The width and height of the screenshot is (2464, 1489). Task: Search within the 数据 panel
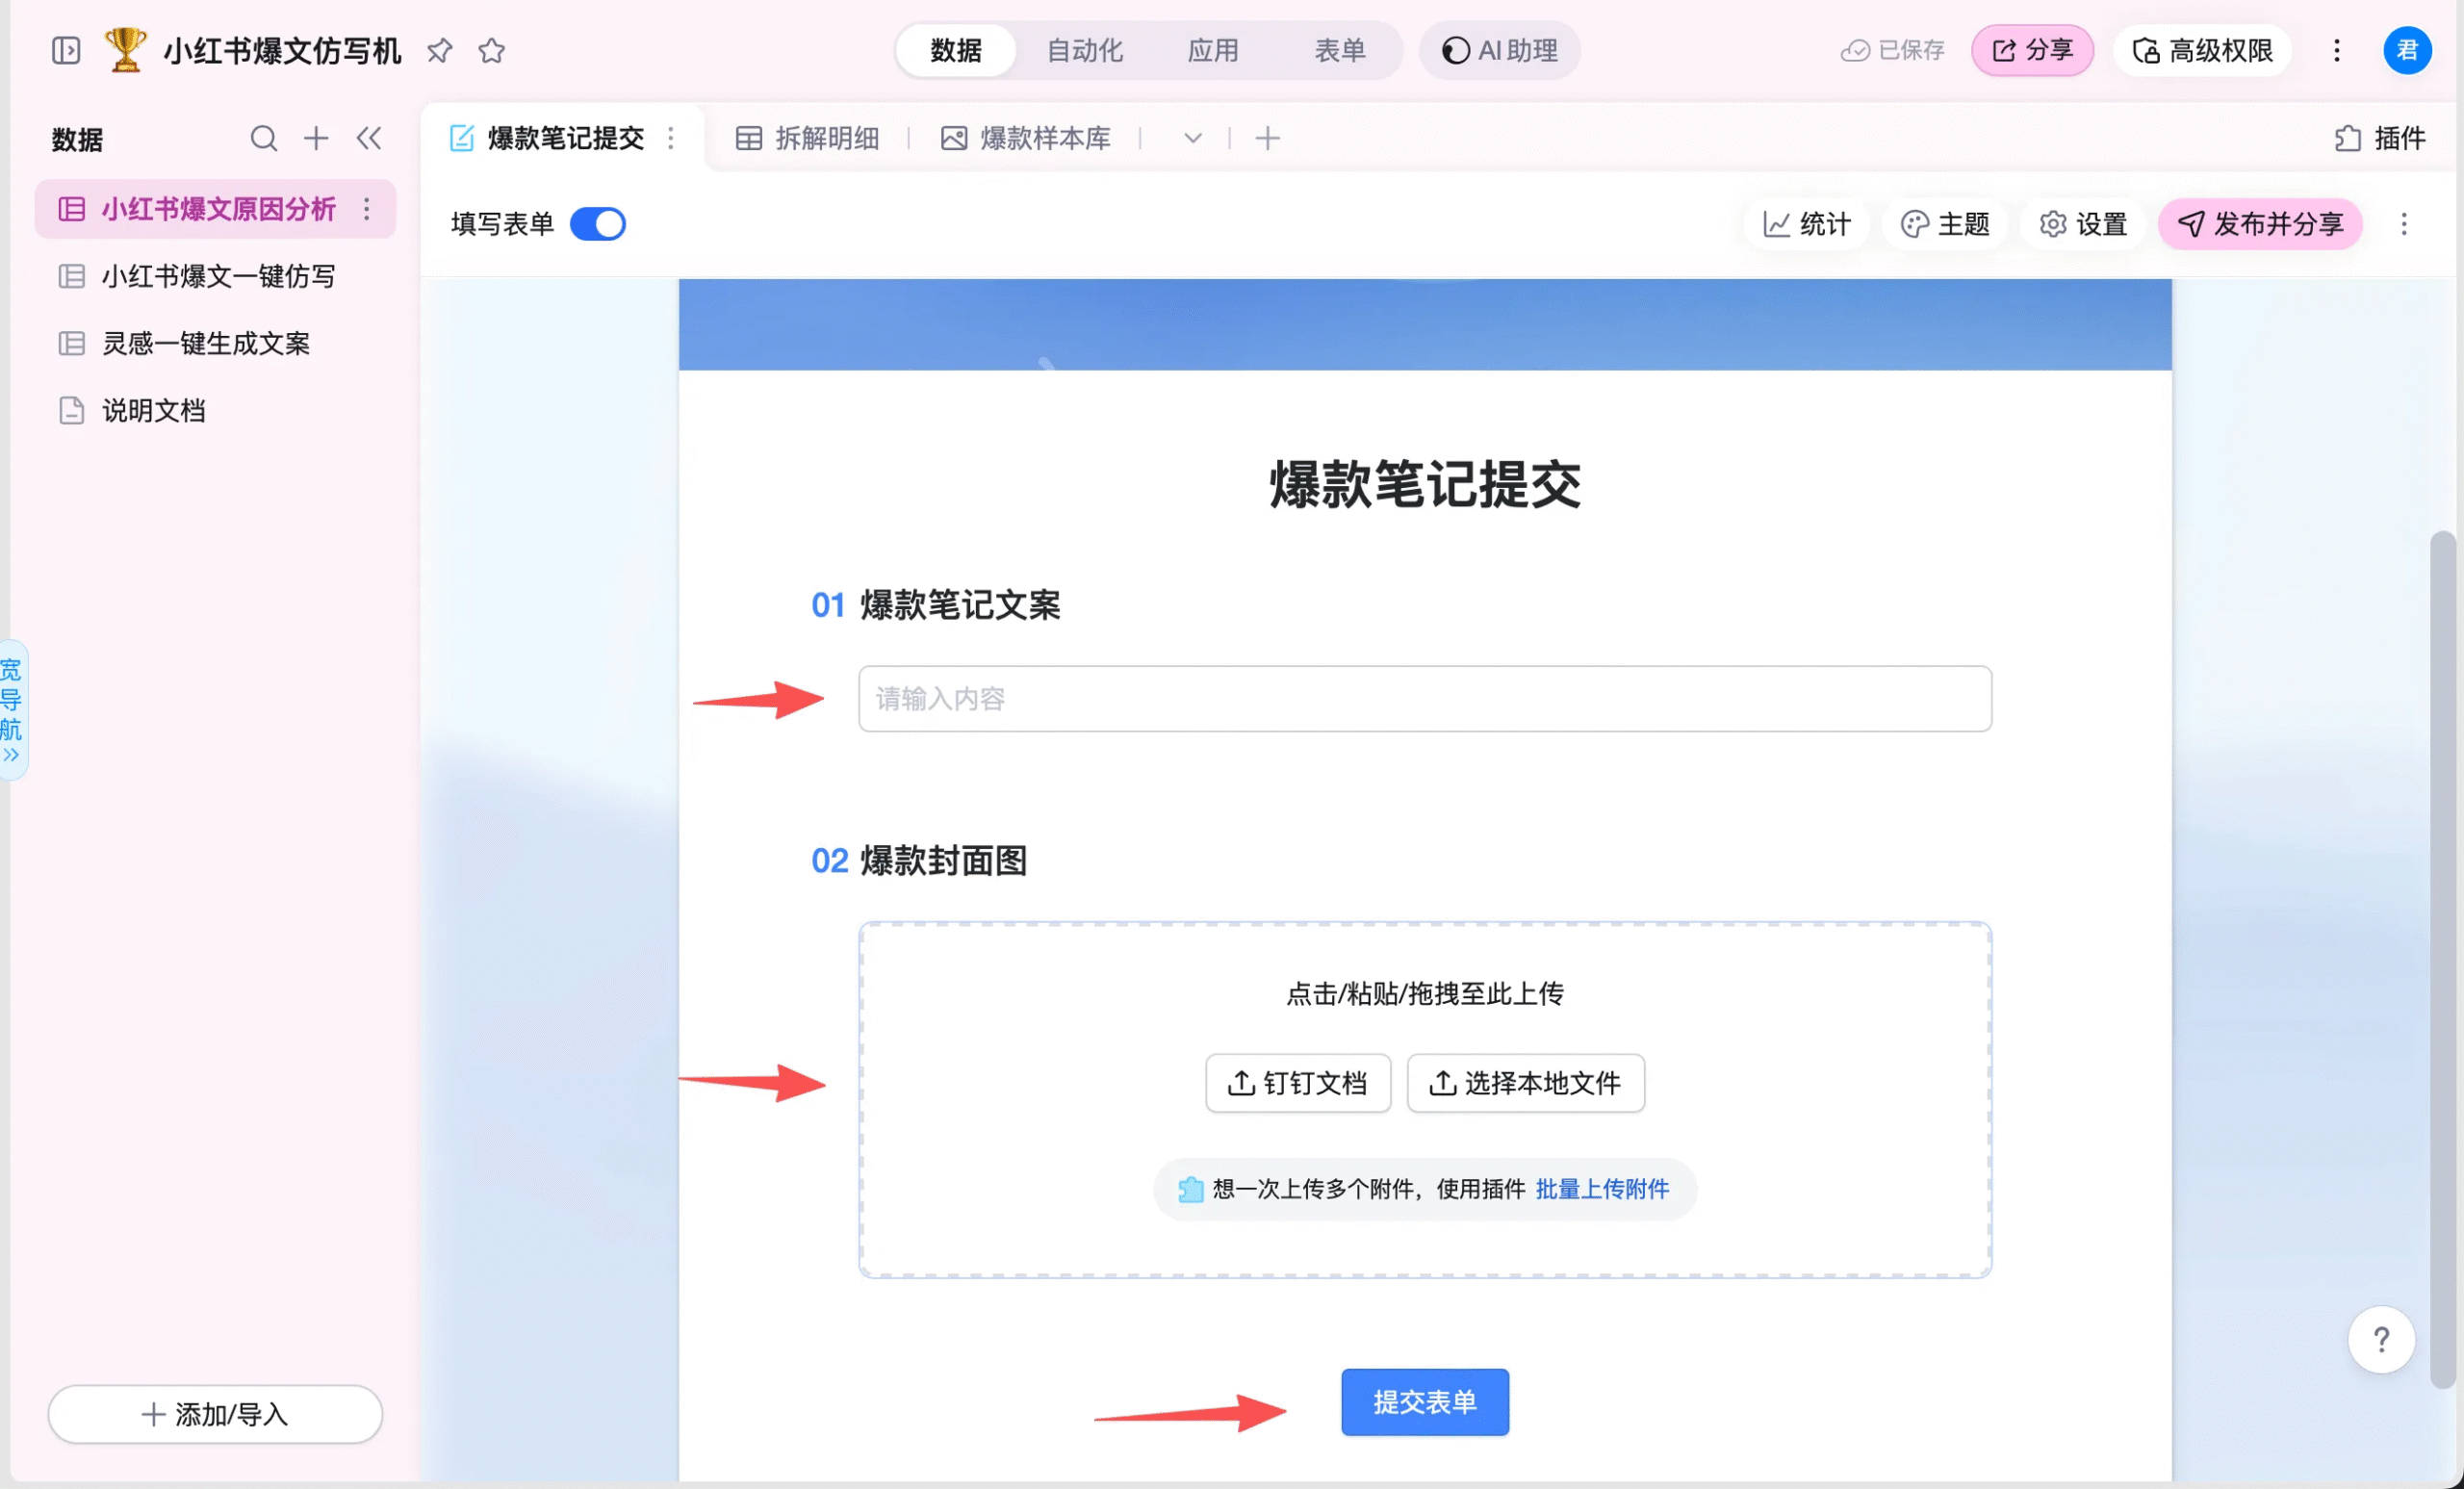pos(263,138)
